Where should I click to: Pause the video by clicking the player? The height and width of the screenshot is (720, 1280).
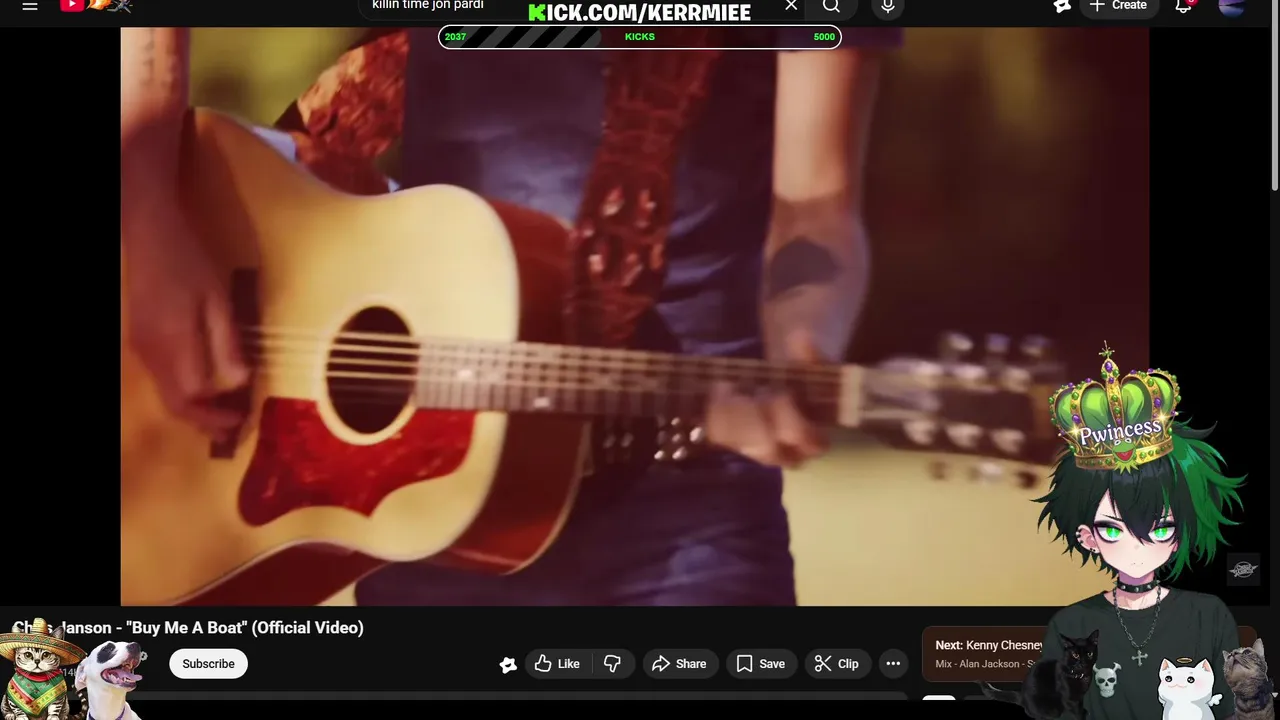634,316
